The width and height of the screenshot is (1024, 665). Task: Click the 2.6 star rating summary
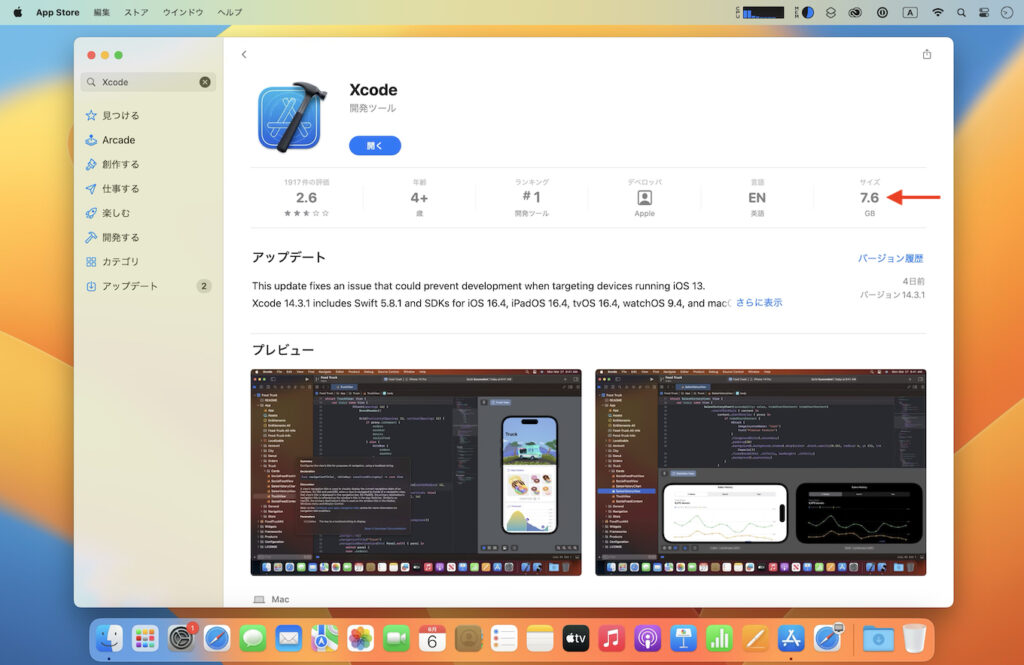point(306,198)
